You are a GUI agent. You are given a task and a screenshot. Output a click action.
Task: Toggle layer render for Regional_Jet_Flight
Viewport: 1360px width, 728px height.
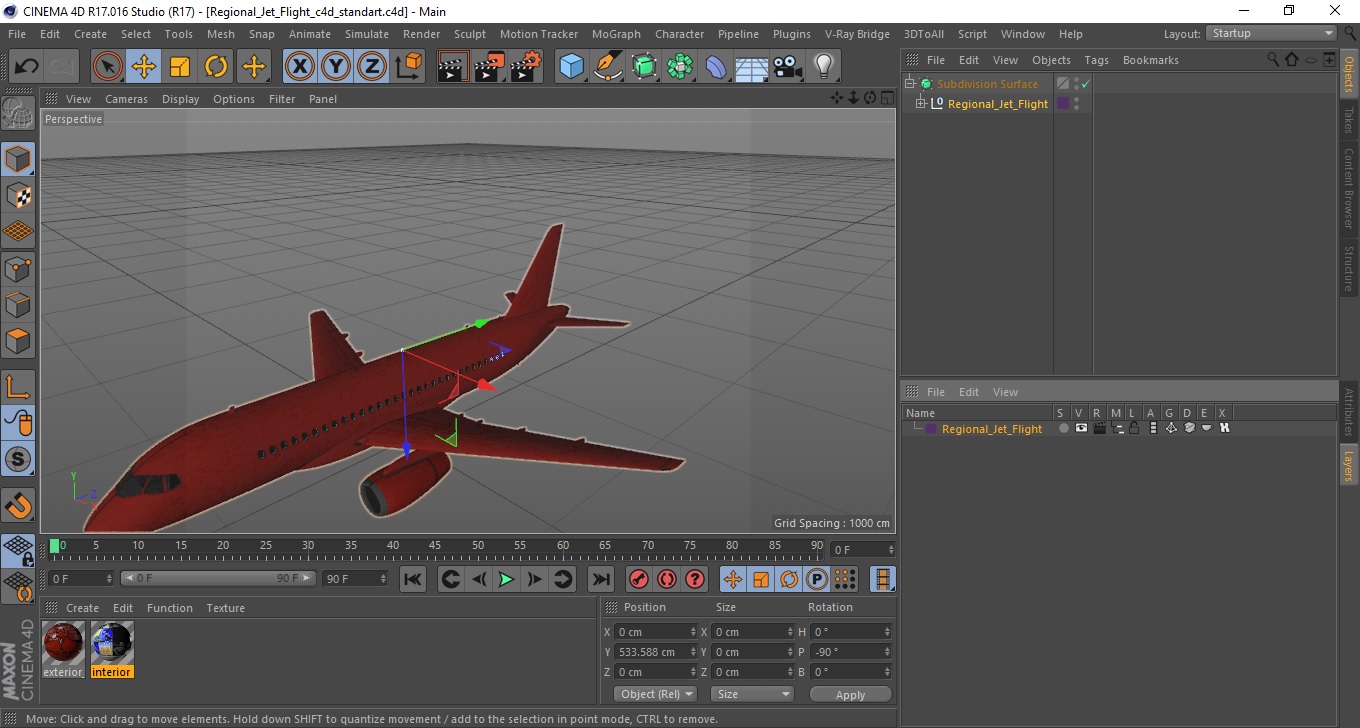[x=1099, y=428]
